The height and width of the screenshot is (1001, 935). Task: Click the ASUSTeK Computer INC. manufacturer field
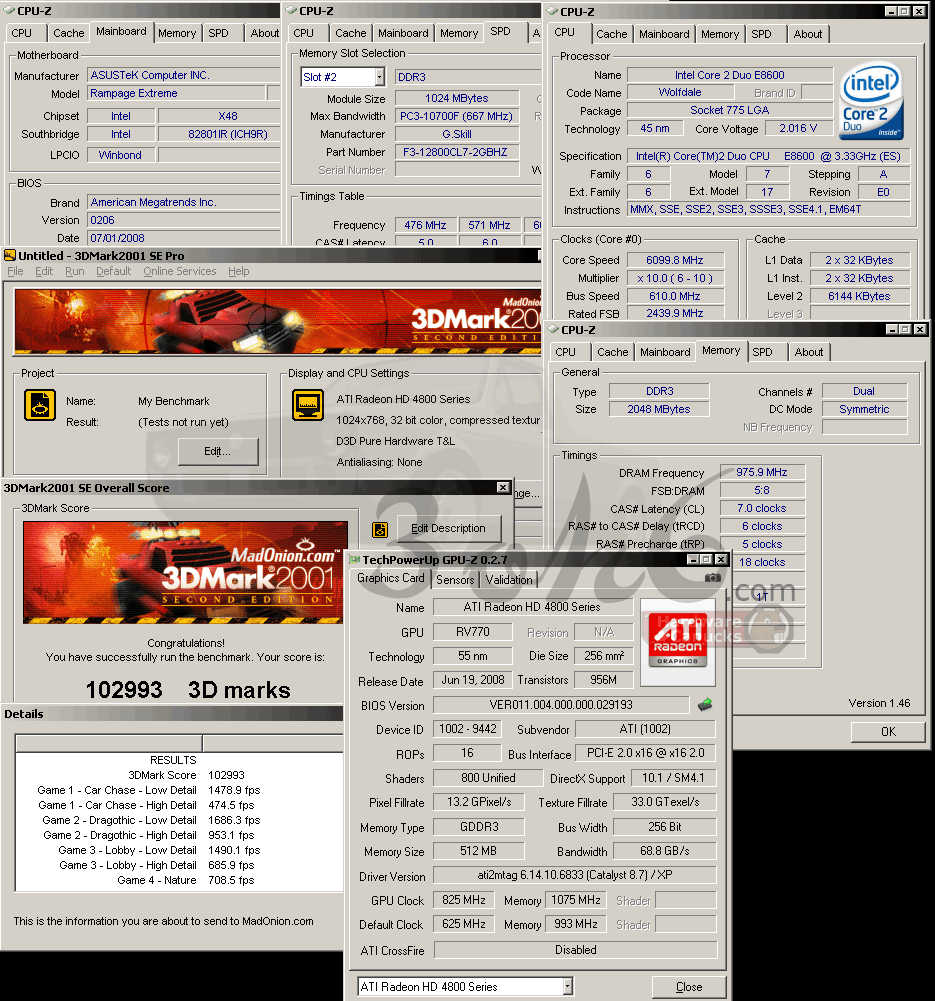click(x=183, y=75)
